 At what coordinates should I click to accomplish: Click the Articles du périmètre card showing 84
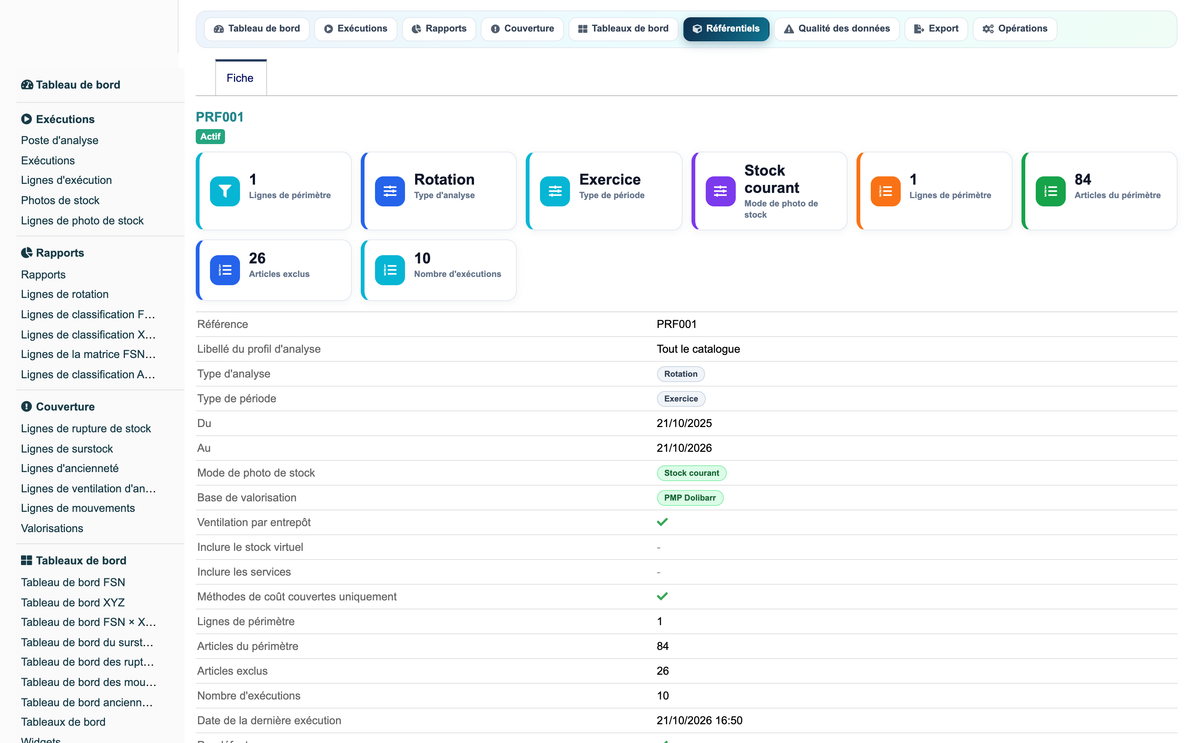tap(1099, 191)
